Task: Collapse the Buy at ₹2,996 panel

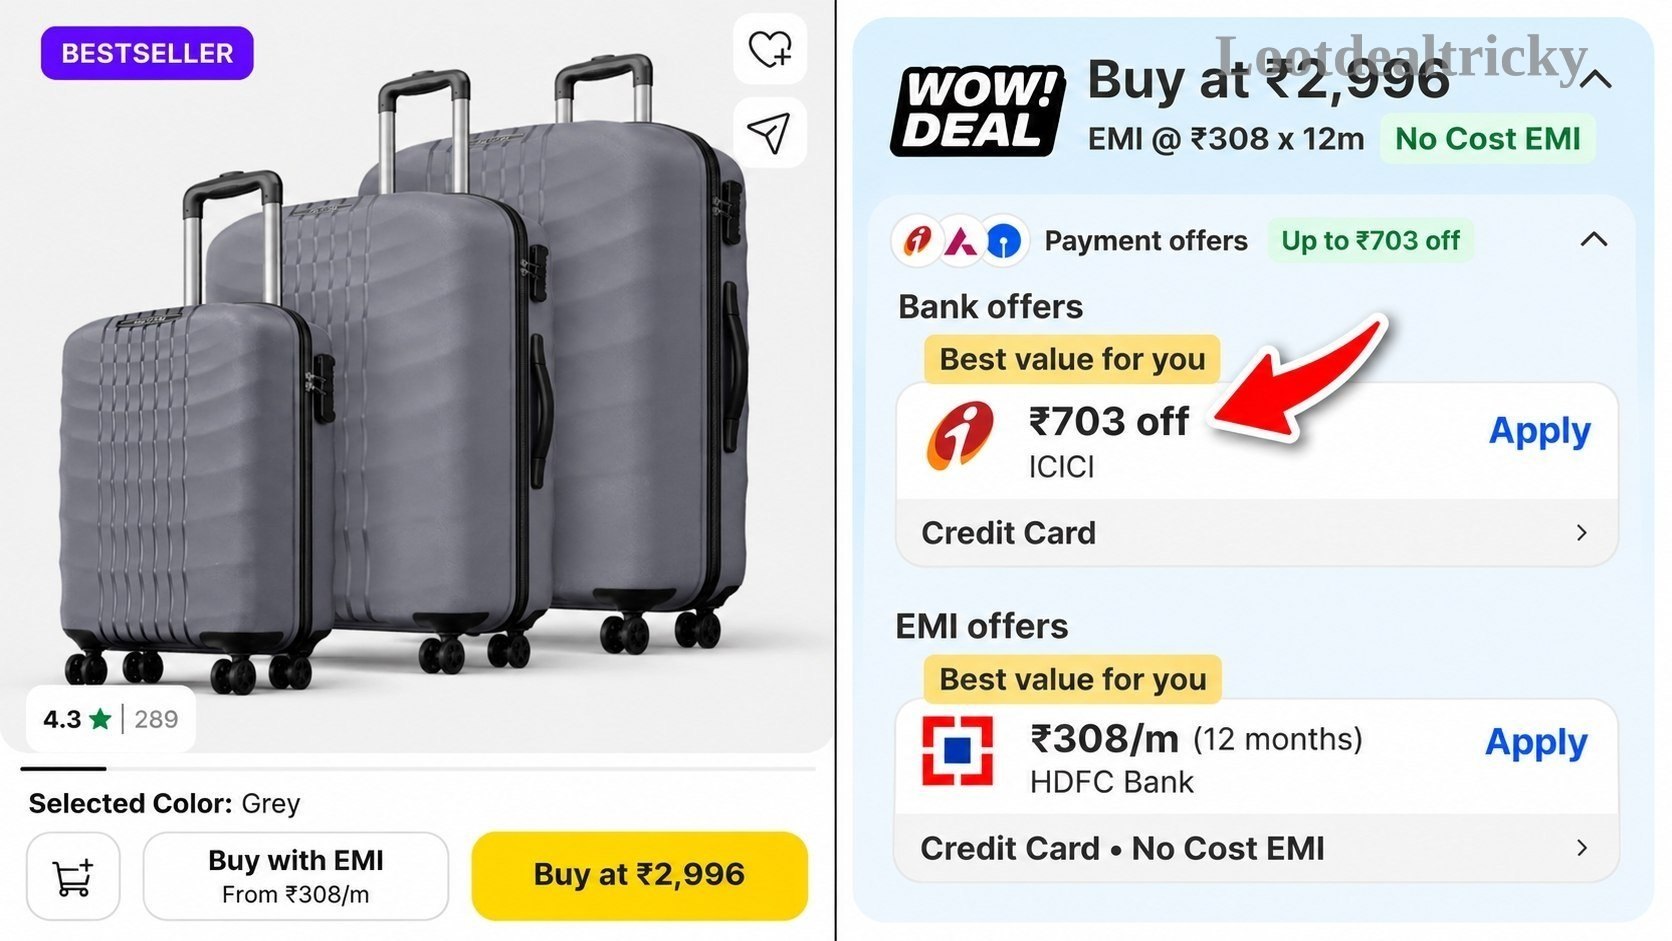Action: [x=1596, y=79]
